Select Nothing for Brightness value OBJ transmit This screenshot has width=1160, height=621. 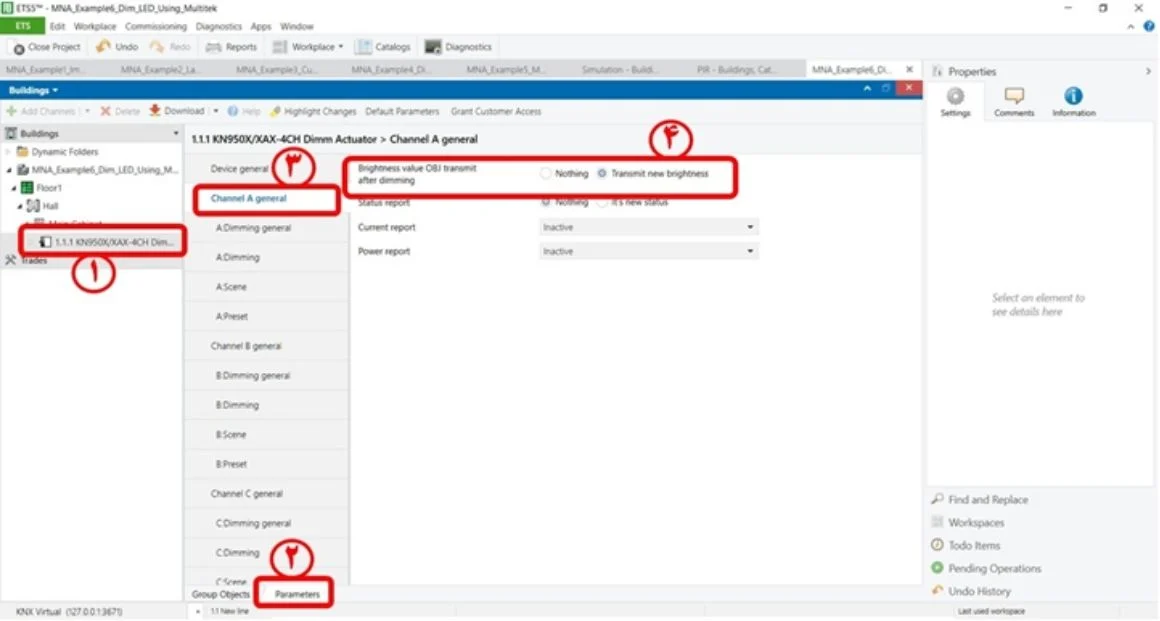coord(545,173)
